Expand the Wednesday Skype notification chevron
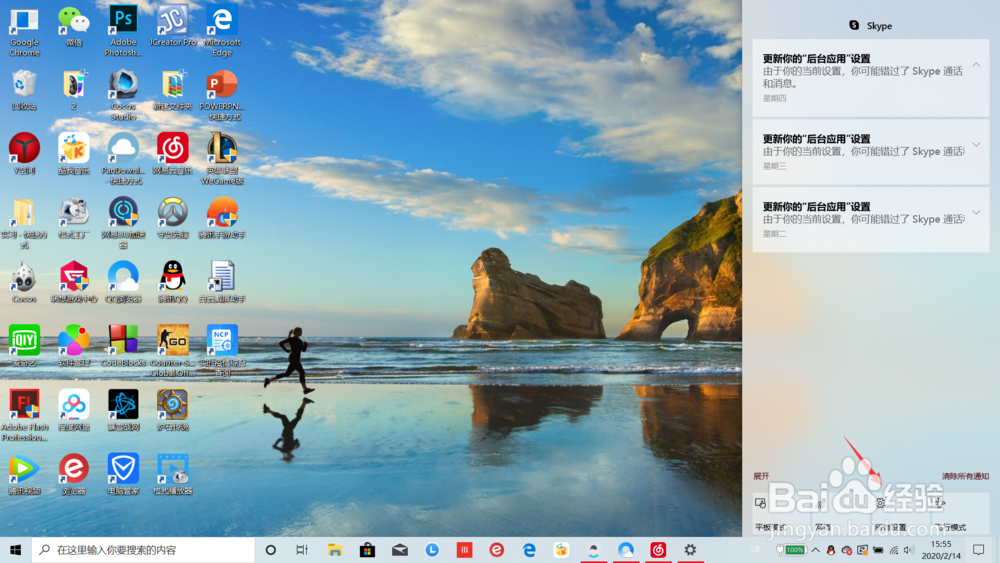This screenshot has height=563, width=1000. [x=976, y=145]
